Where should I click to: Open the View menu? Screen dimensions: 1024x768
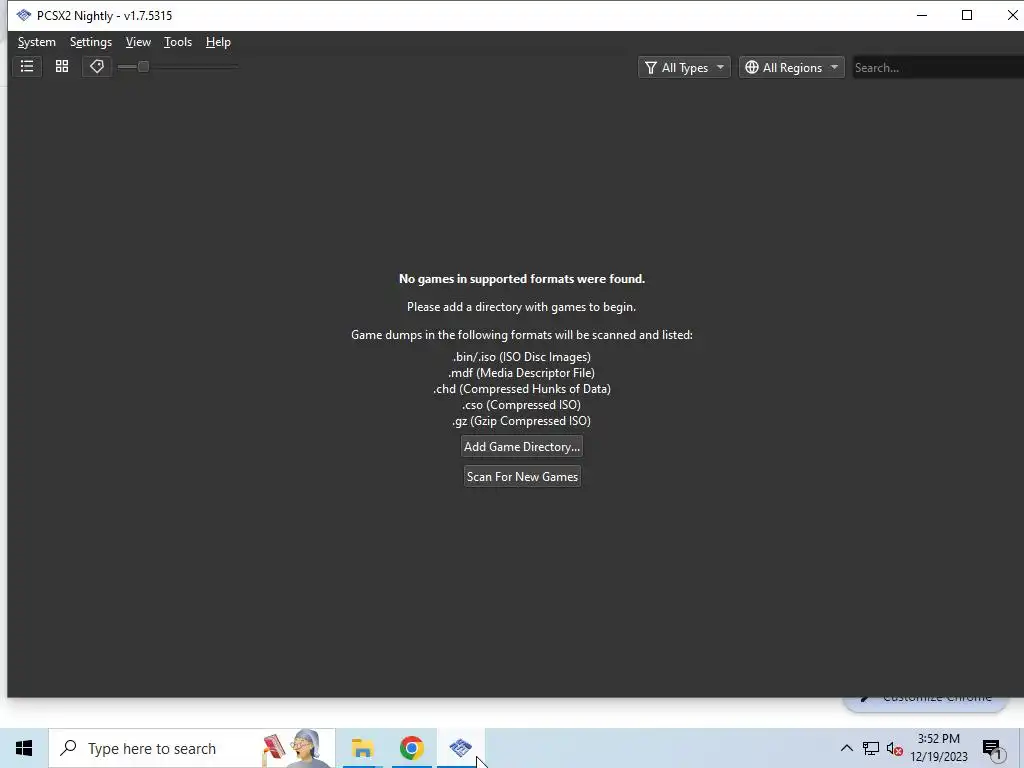138,42
